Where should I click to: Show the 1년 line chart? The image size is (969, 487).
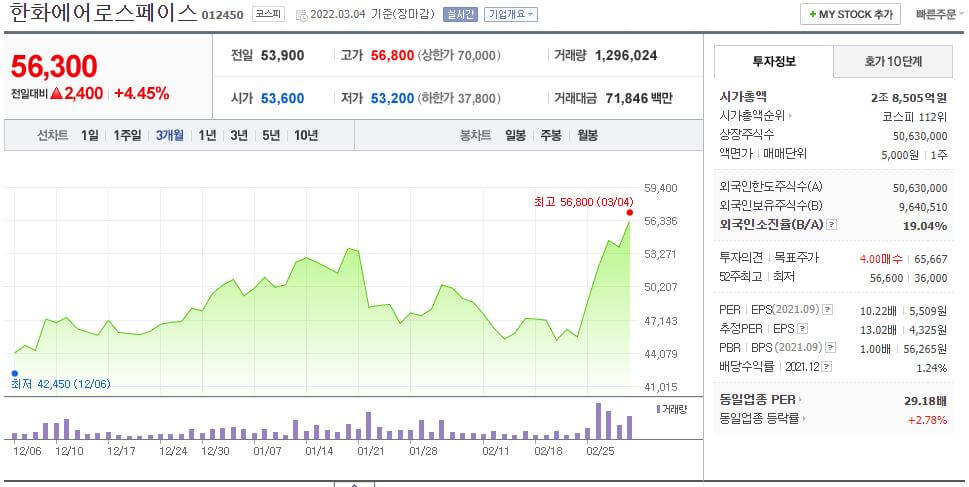point(207,135)
